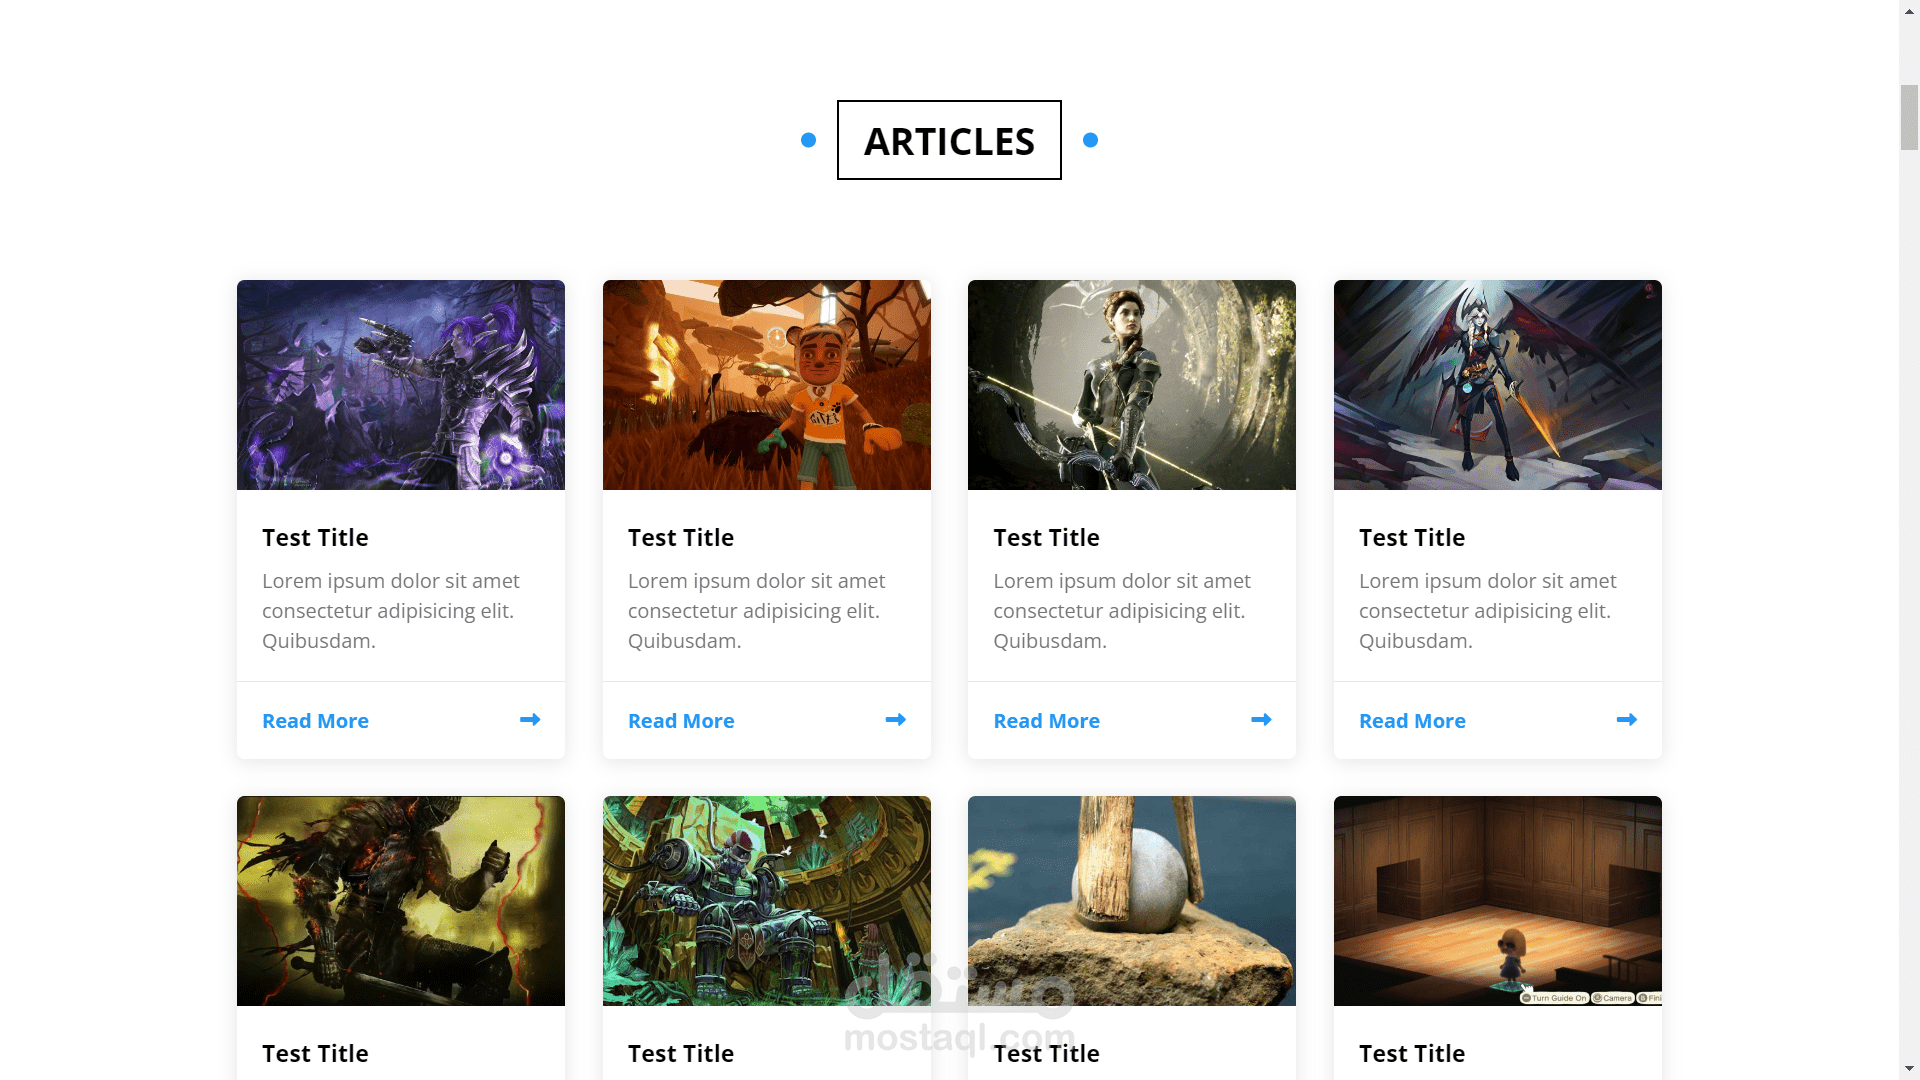Open the orange bear character thumbnail
The image size is (1920, 1080).
pyautogui.click(x=767, y=385)
